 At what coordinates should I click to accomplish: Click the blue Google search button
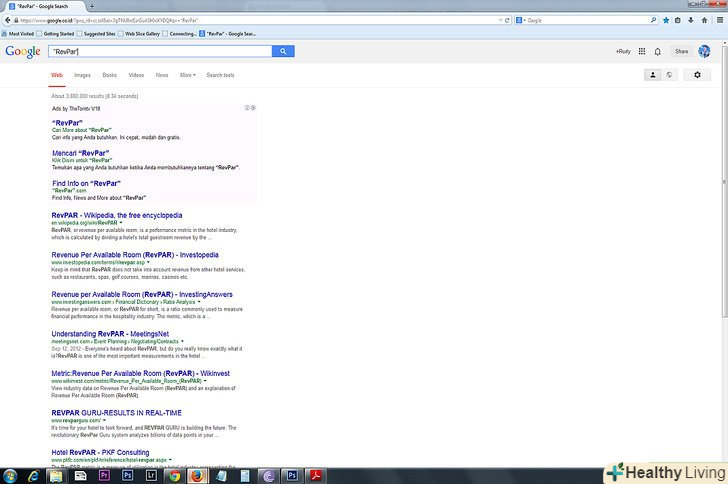[x=283, y=51]
